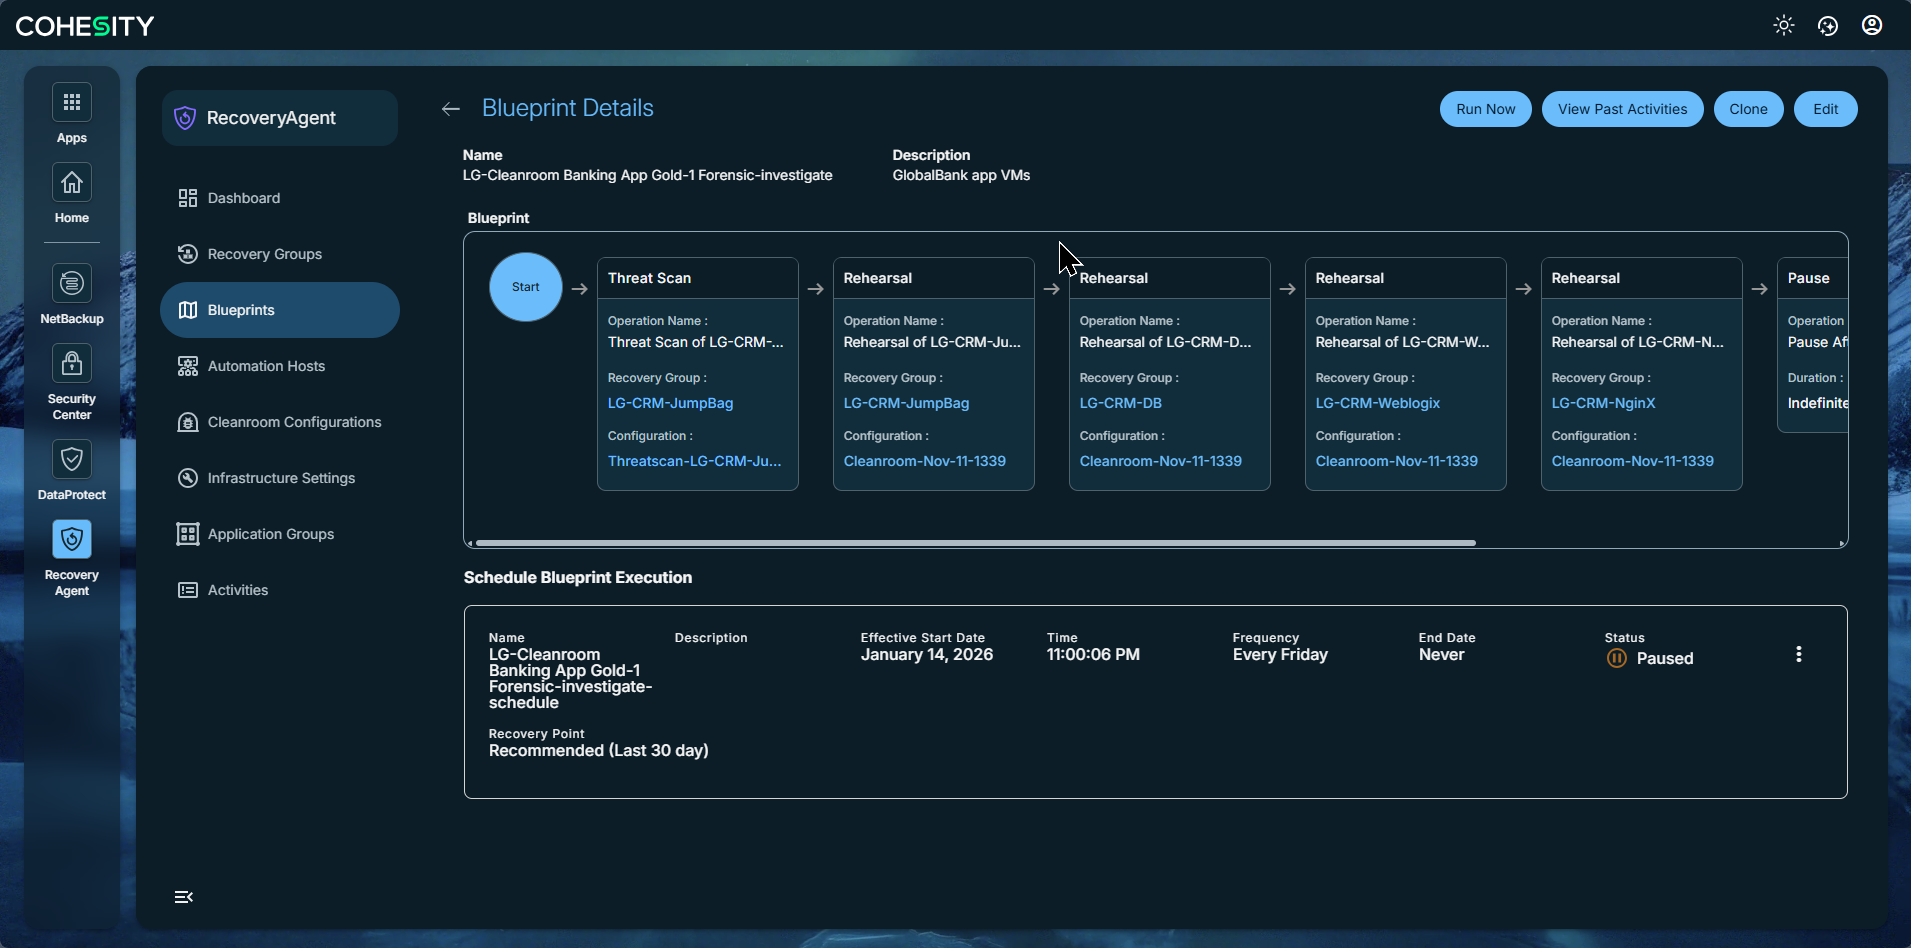Click the Start node in blueprint
This screenshot has width=1911, height=948.
pos(526,287)
